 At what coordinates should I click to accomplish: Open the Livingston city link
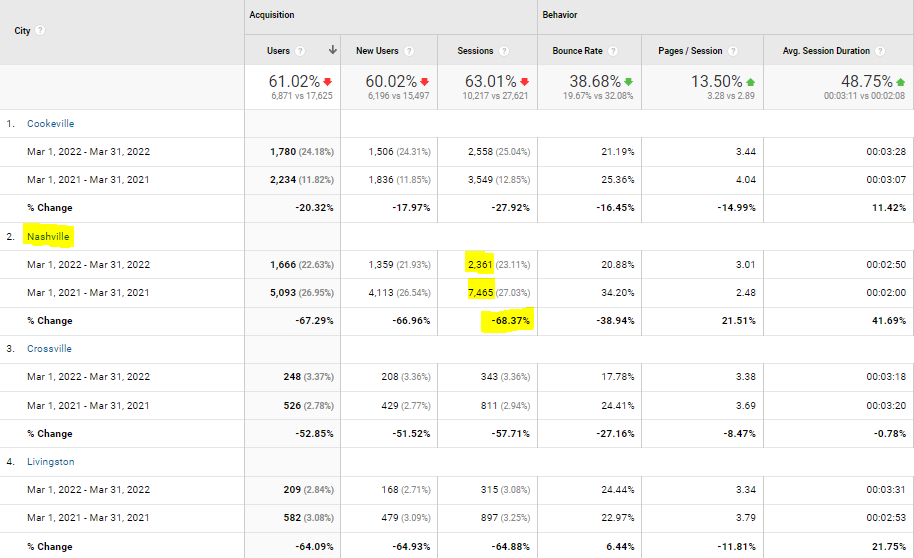50,462
